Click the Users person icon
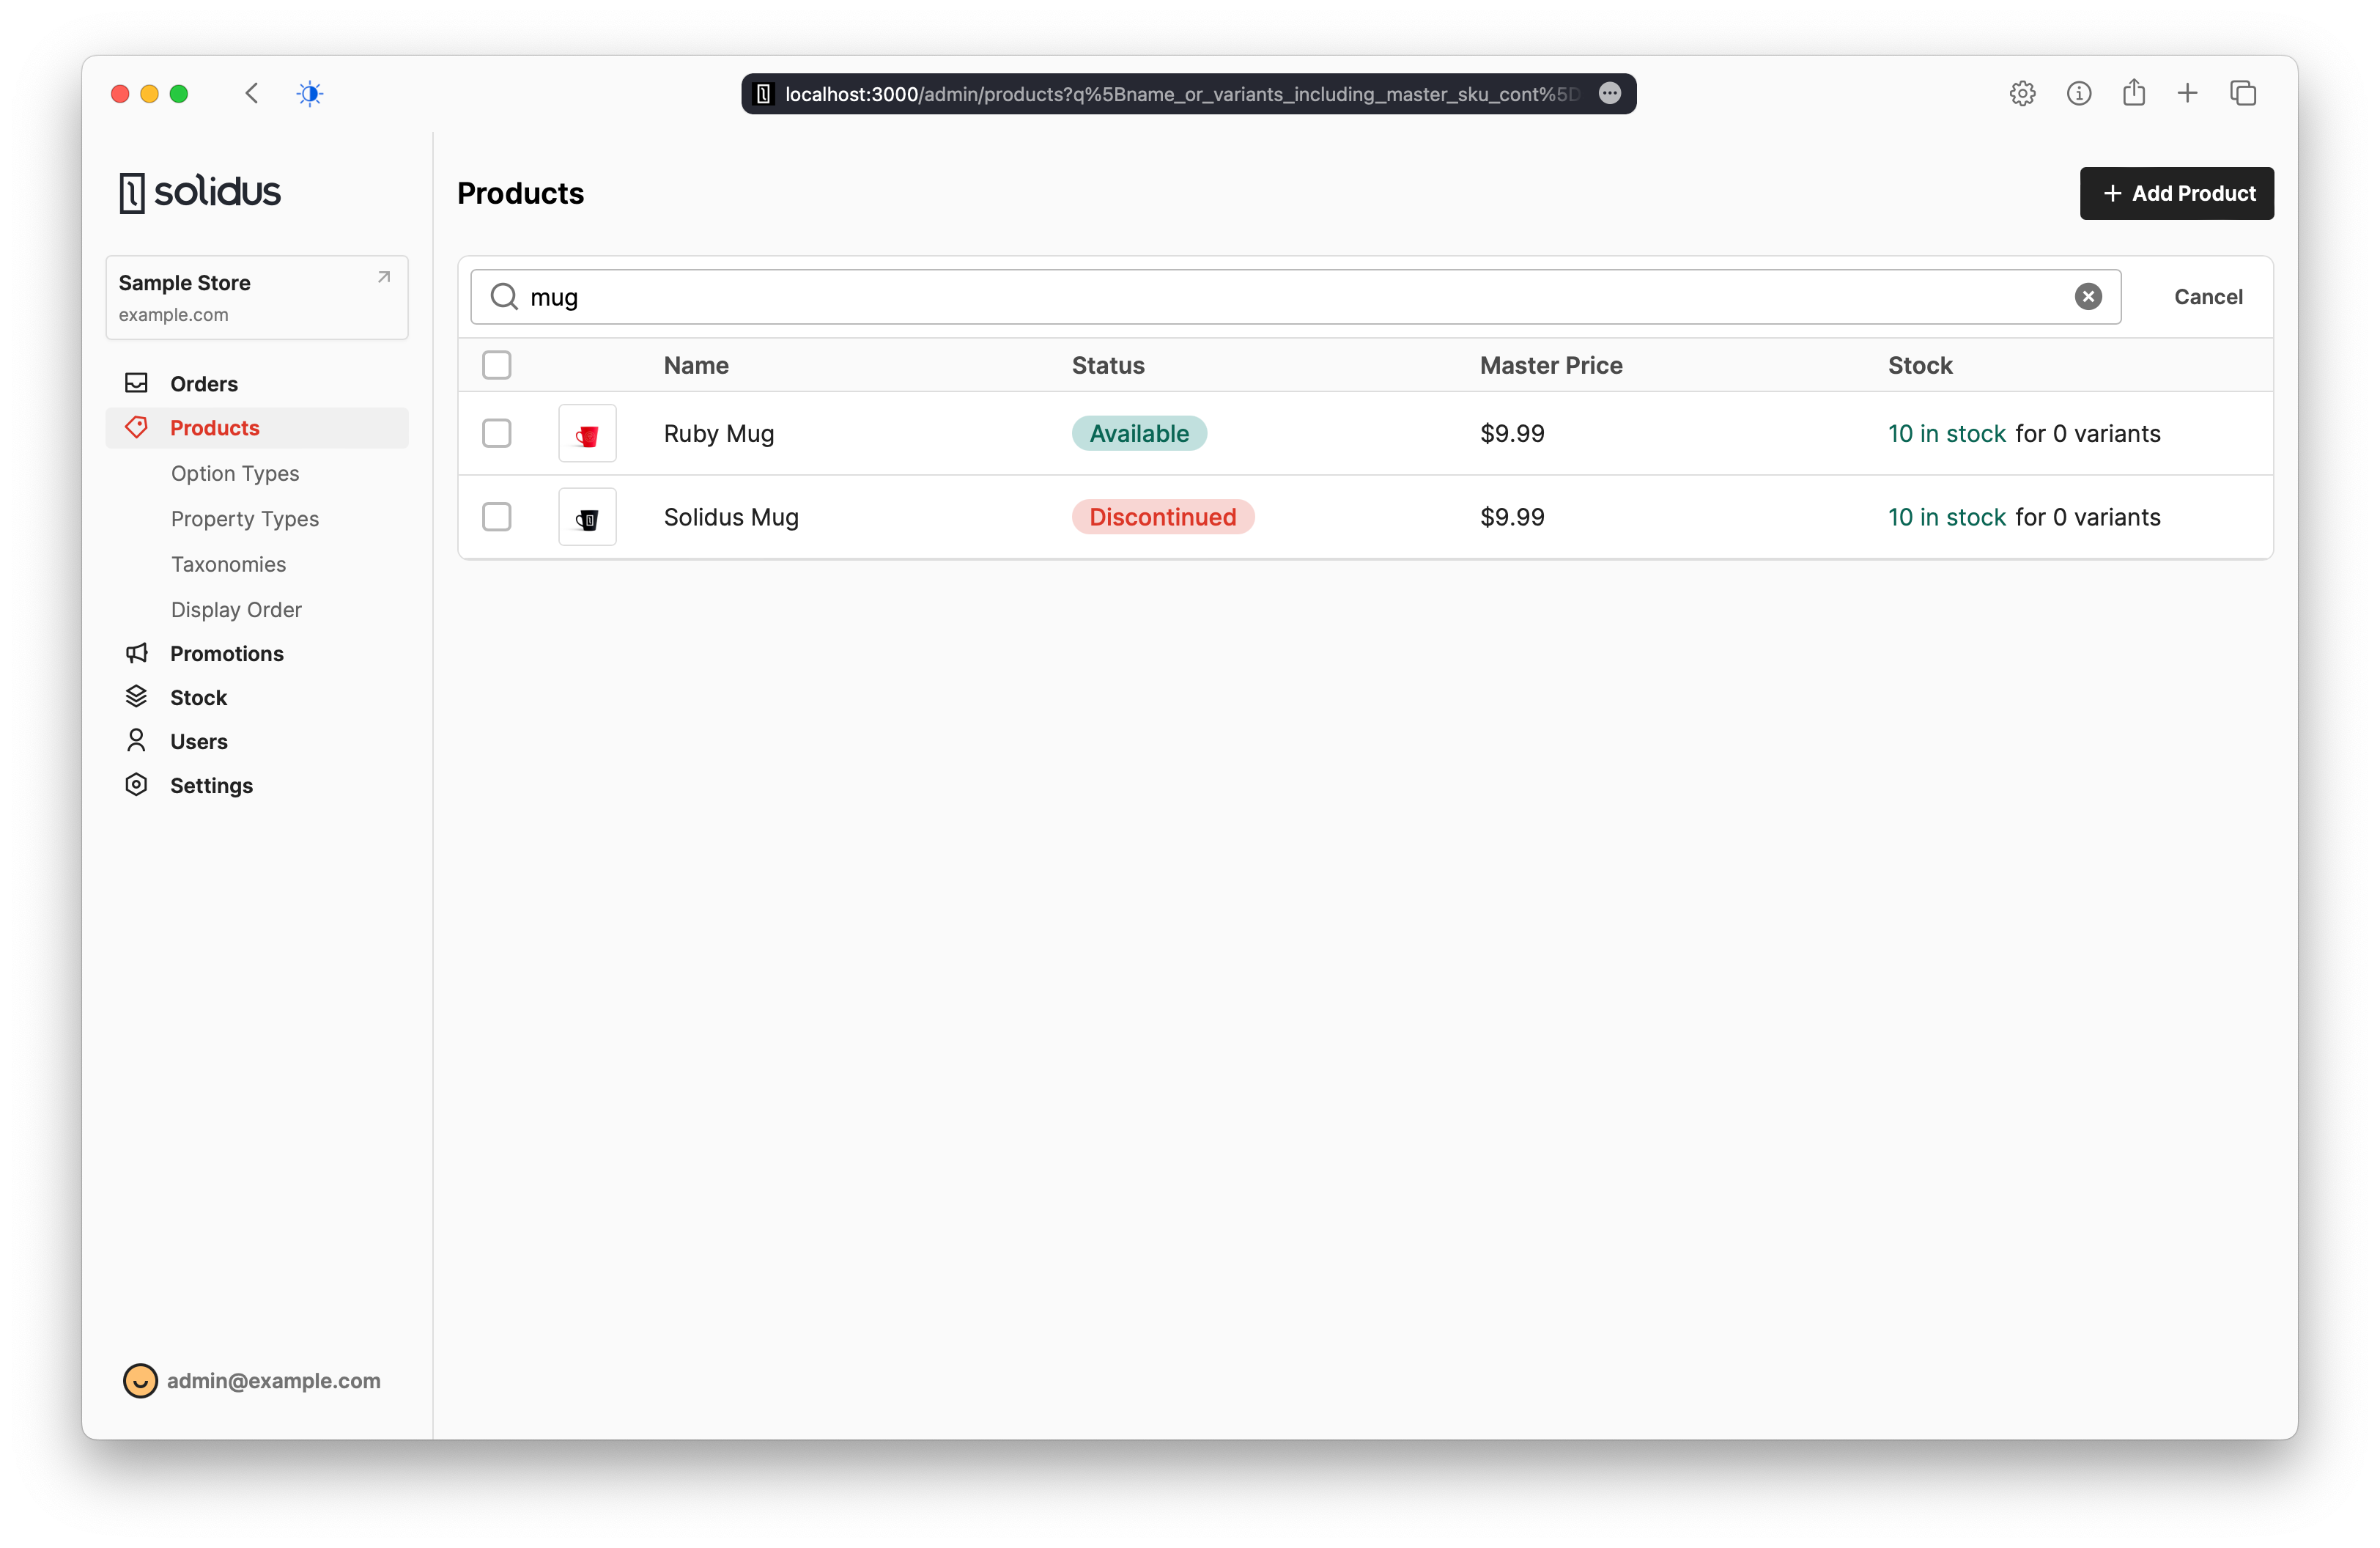This screenshot has width=2380, height=1548. click(136, 741)
